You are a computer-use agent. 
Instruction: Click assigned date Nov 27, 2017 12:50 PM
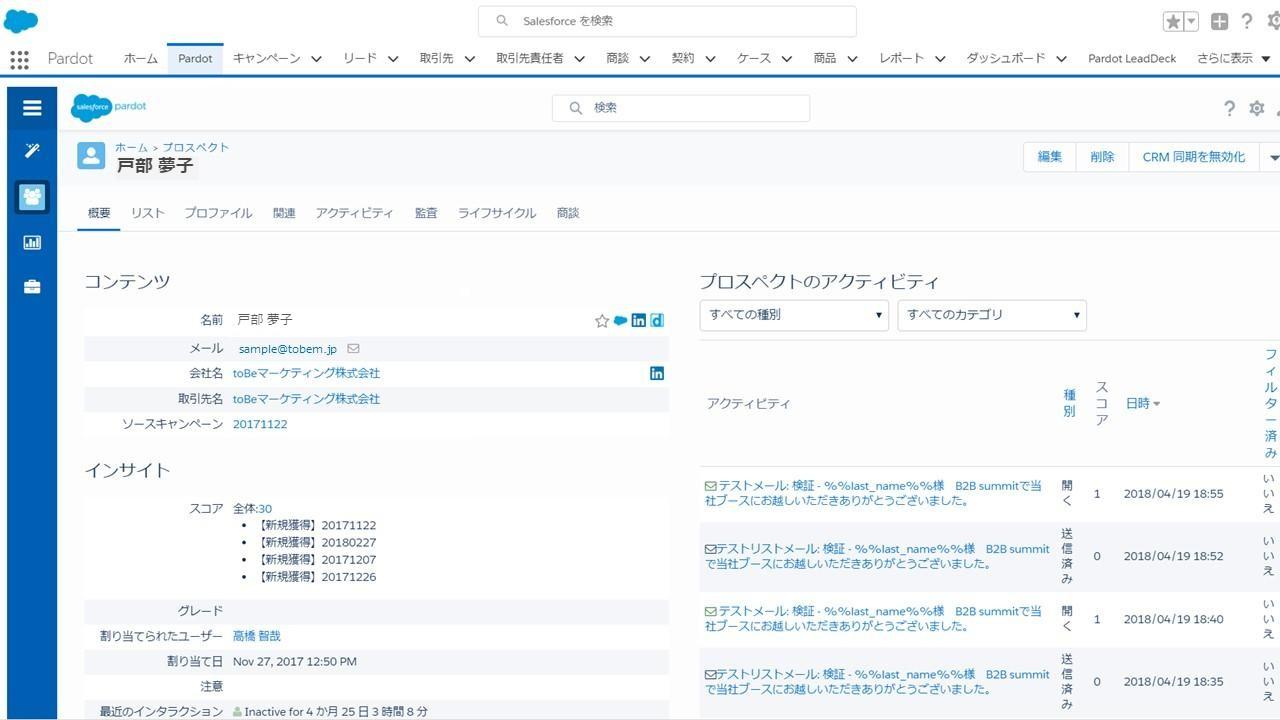click(295, 661)
